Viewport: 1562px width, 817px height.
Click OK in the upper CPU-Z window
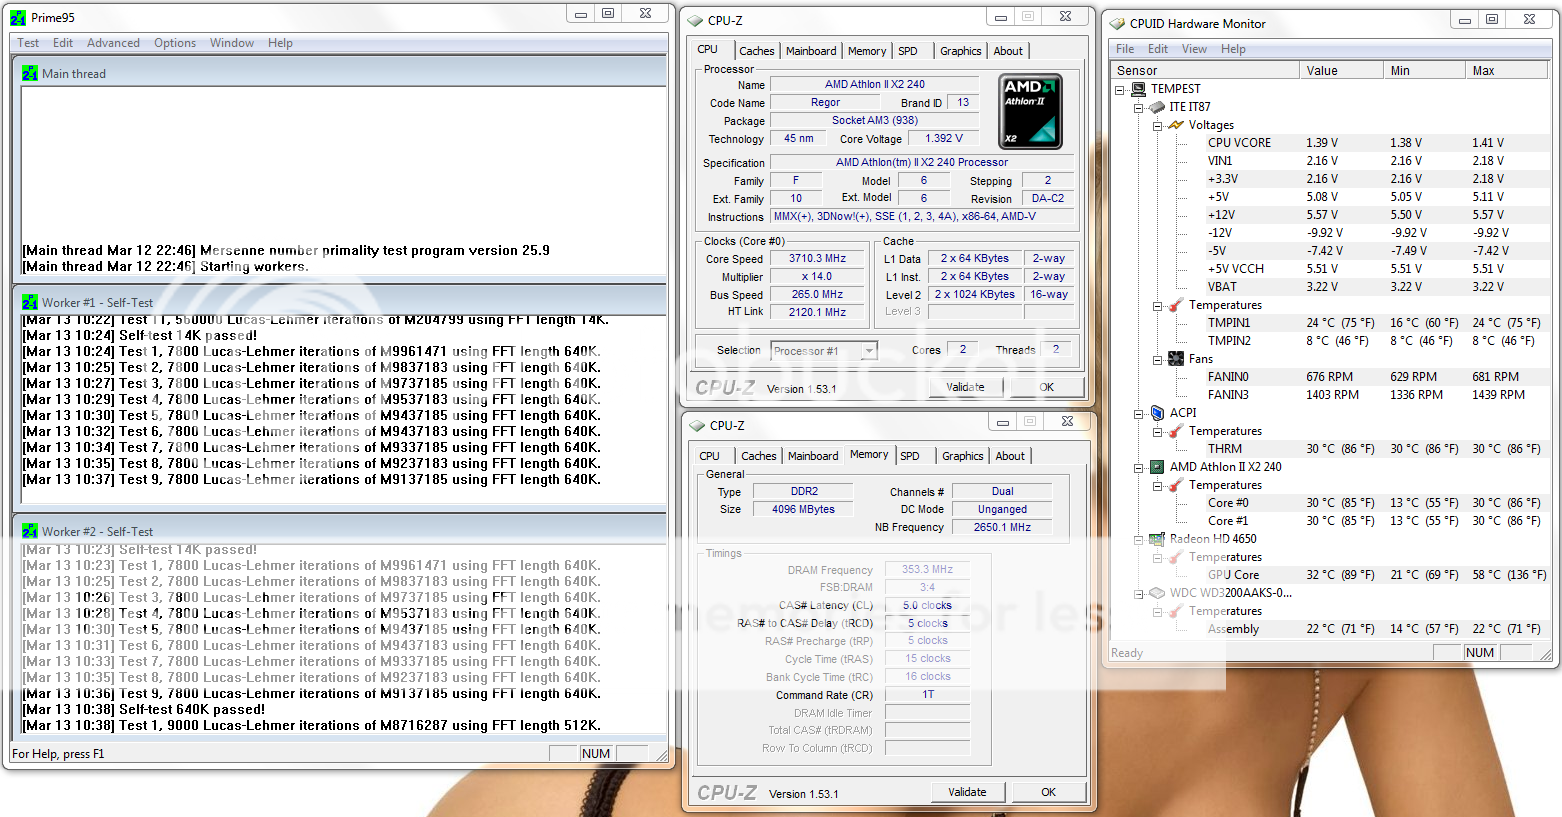pyautogui.click(x=1046, y=387)
